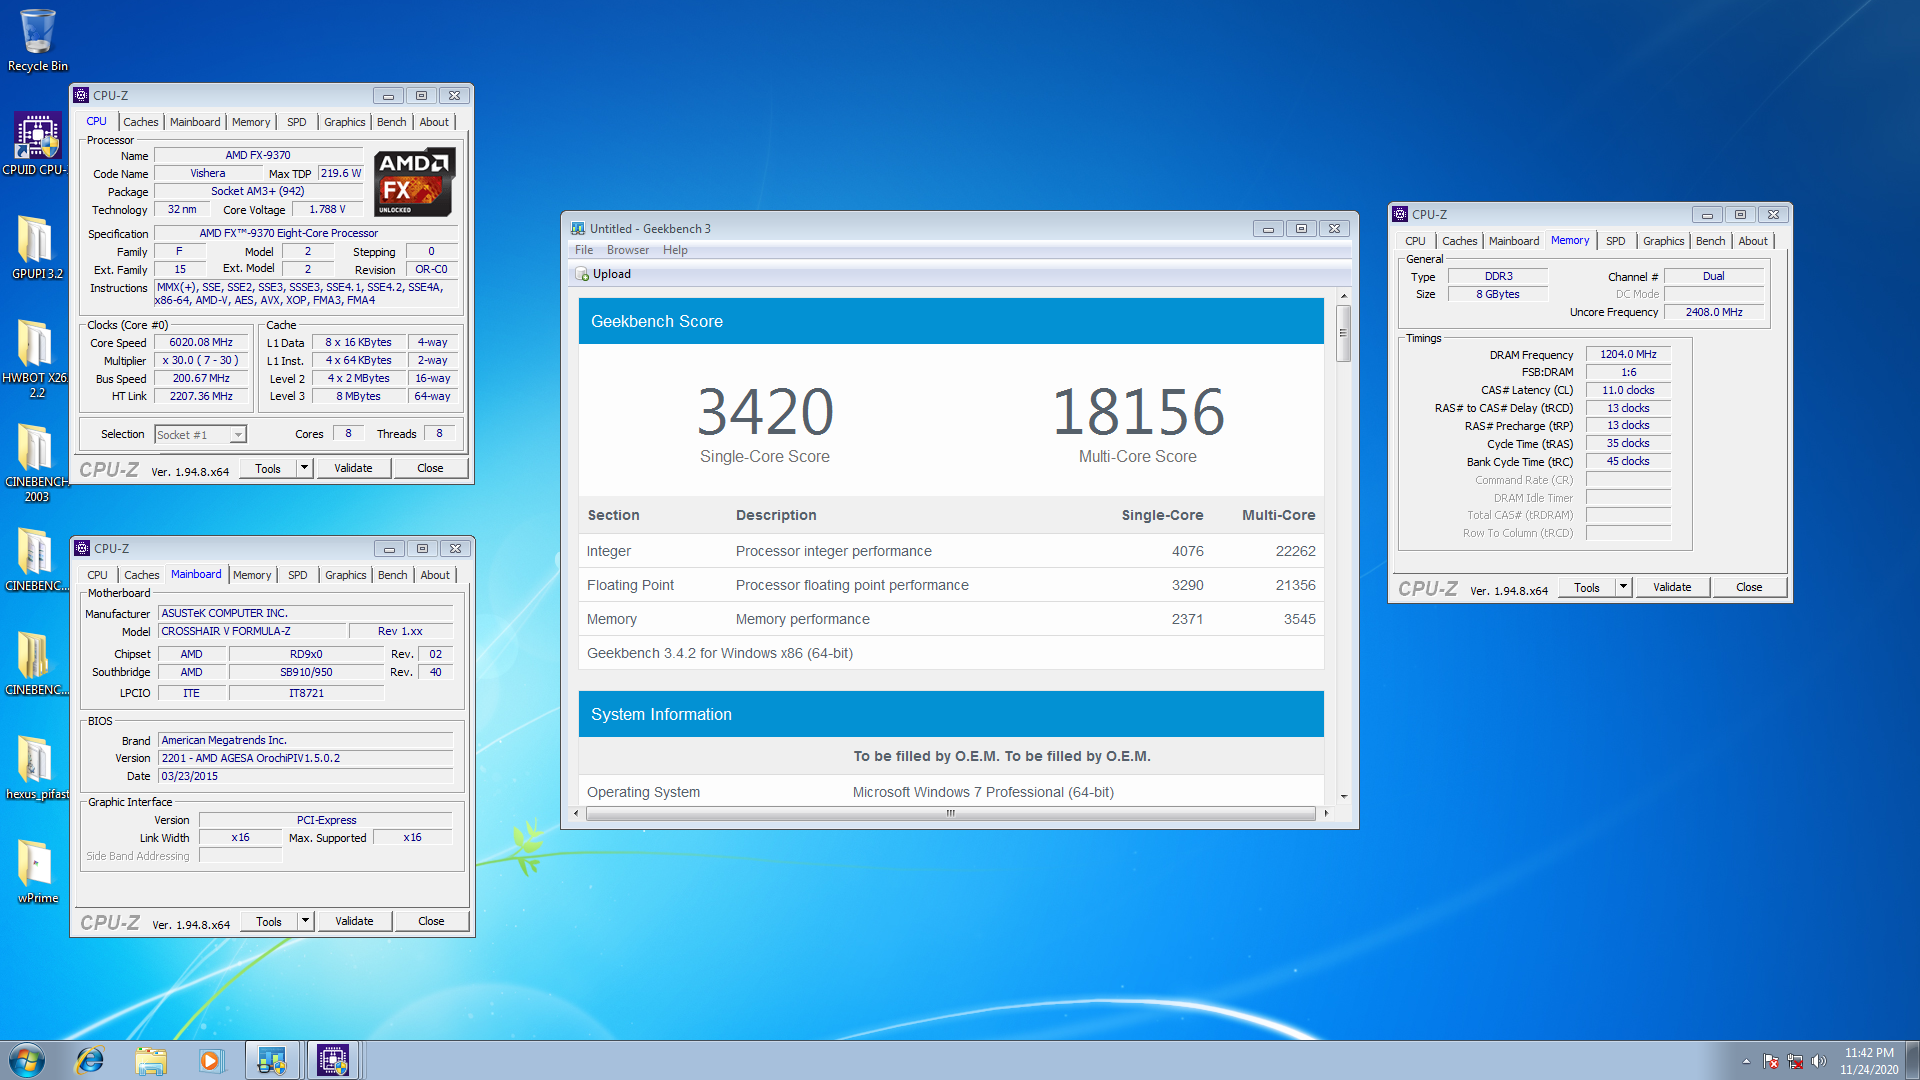Image resolution: width=1920 pixels, height=1080 pixels.
Task: Click the Geekbench window title icon
Action: click(578, 229)
